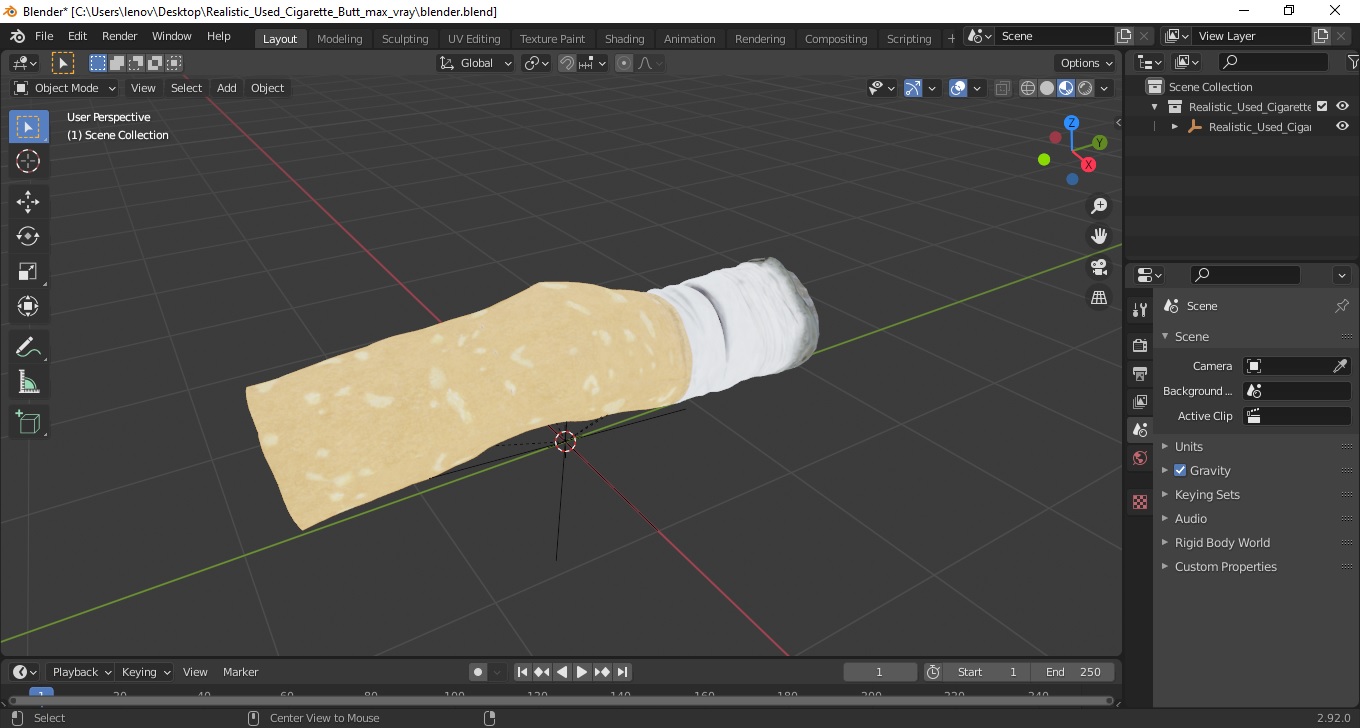Image resolution: width=1360 pixels, height=728 pixels.
Task: Expand the Units panel
Action: coord(1189,447)
